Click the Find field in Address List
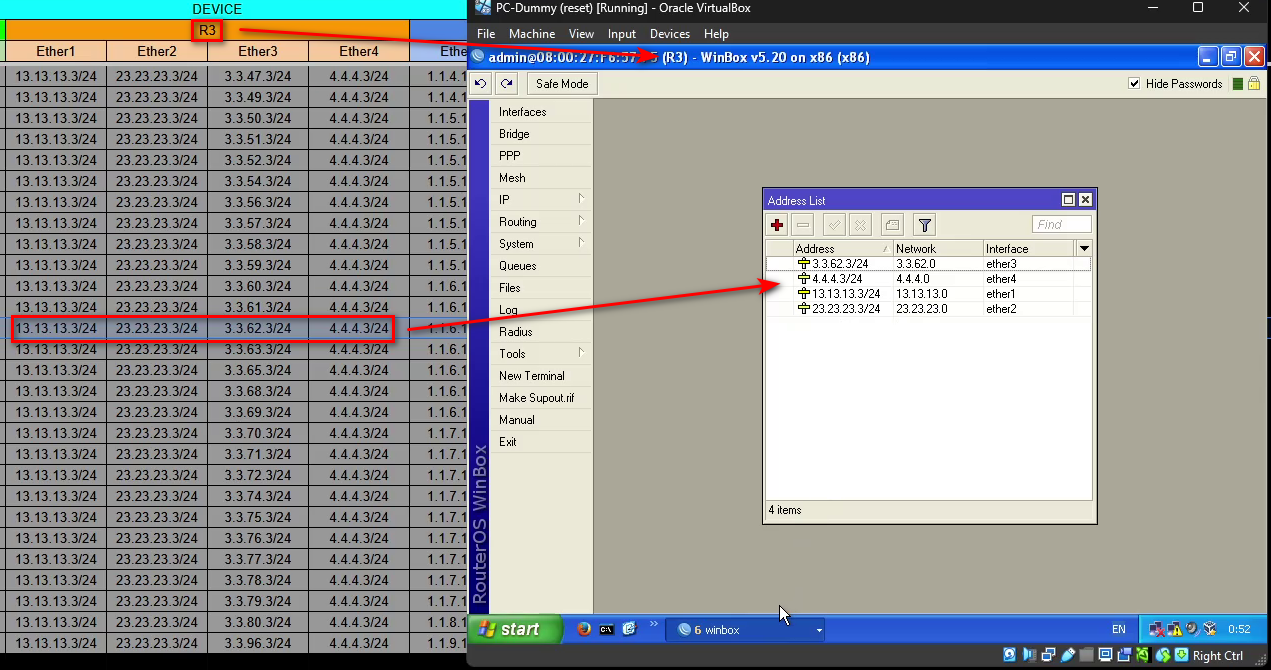 1062,225
